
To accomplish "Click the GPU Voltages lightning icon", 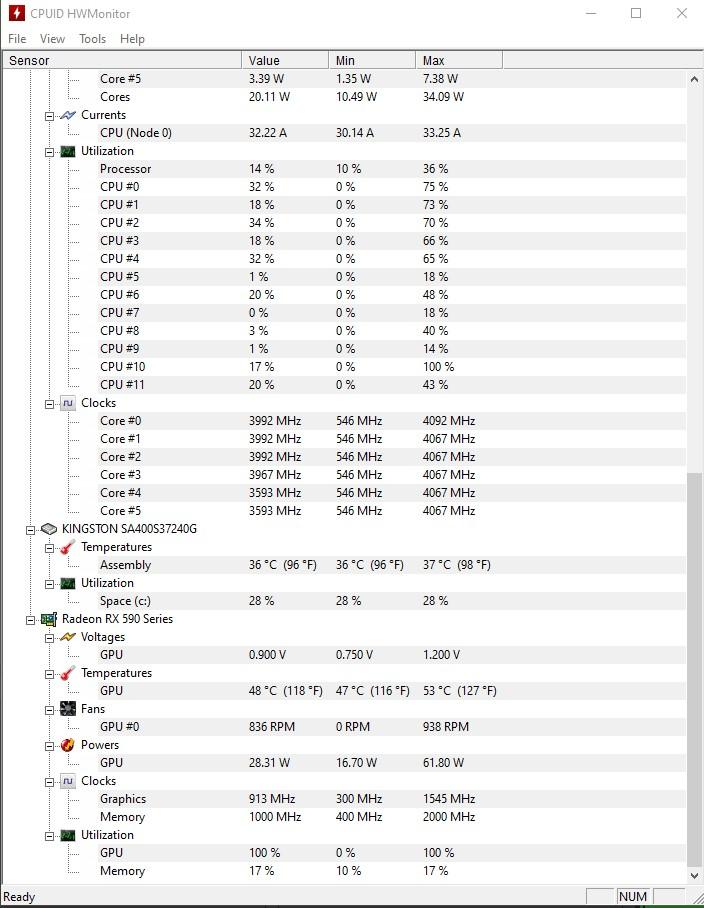I will pyautogui.click(x=68, y=637).
